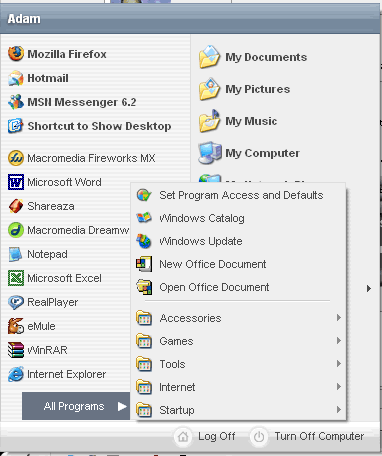The height and width of the screenshot is (456, 382).
Task: Open the Startup program folder
Action: [x=239, y=410]
